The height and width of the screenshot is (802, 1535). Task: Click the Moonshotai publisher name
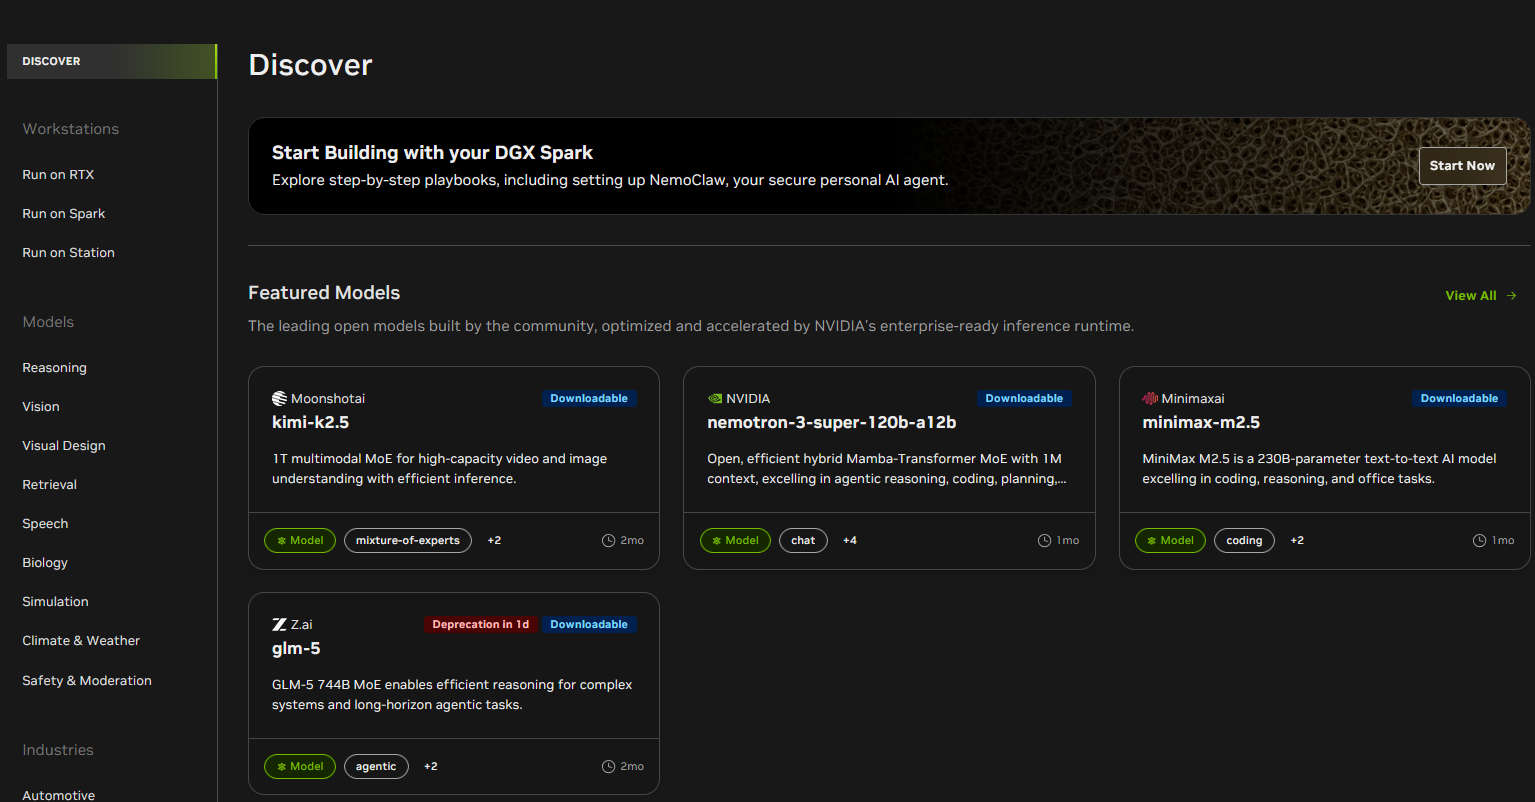[x=328, y=399]
